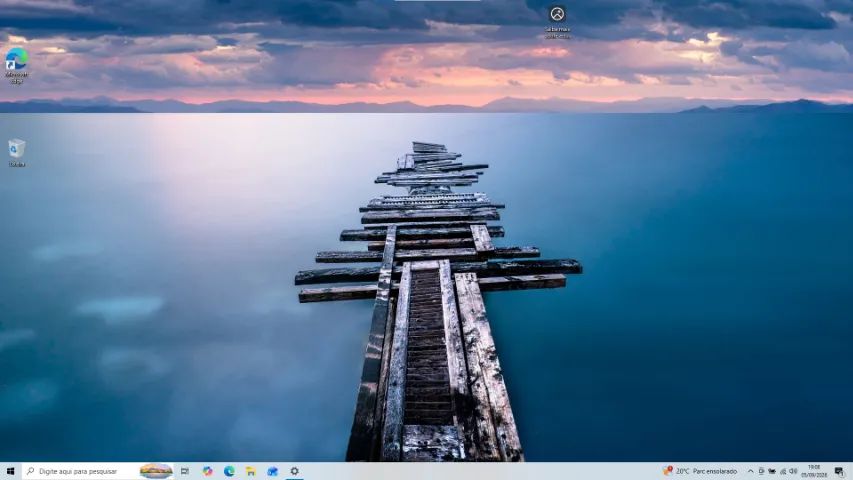Launch Copilot from the taskbar

pyautogui.click(x=207, y=471)
